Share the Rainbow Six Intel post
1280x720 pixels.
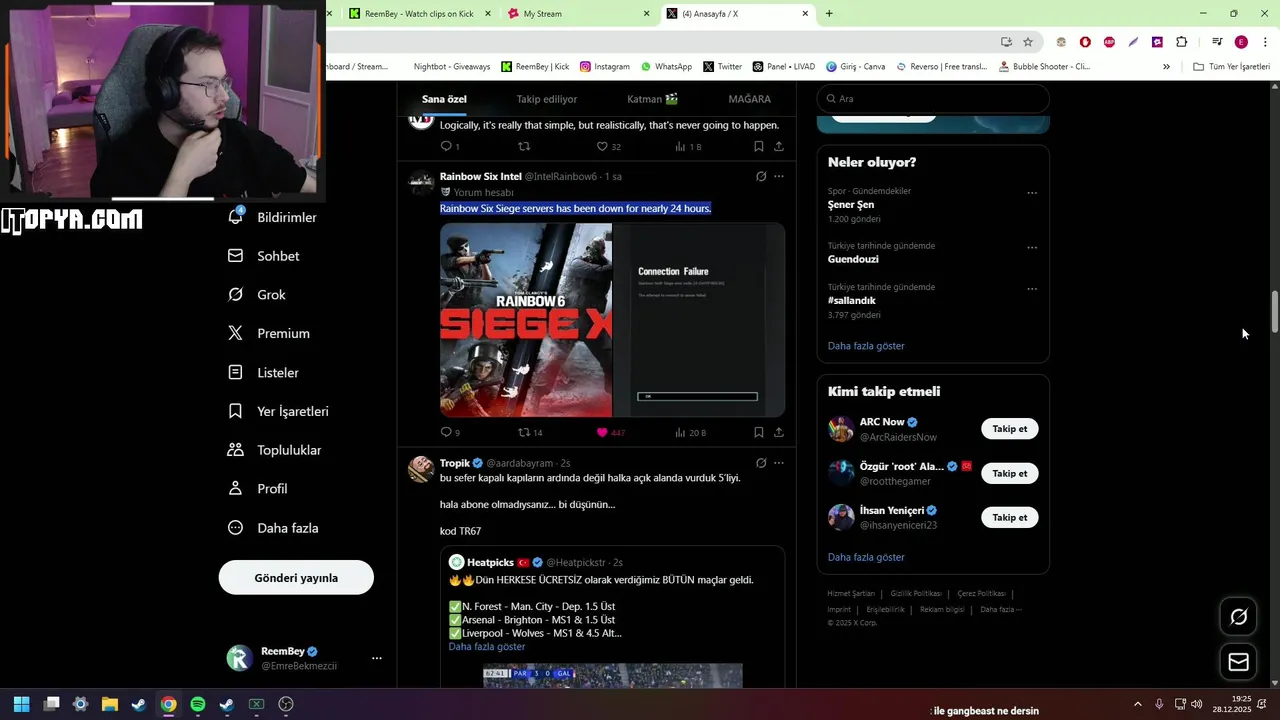click(x=779, y=432)
